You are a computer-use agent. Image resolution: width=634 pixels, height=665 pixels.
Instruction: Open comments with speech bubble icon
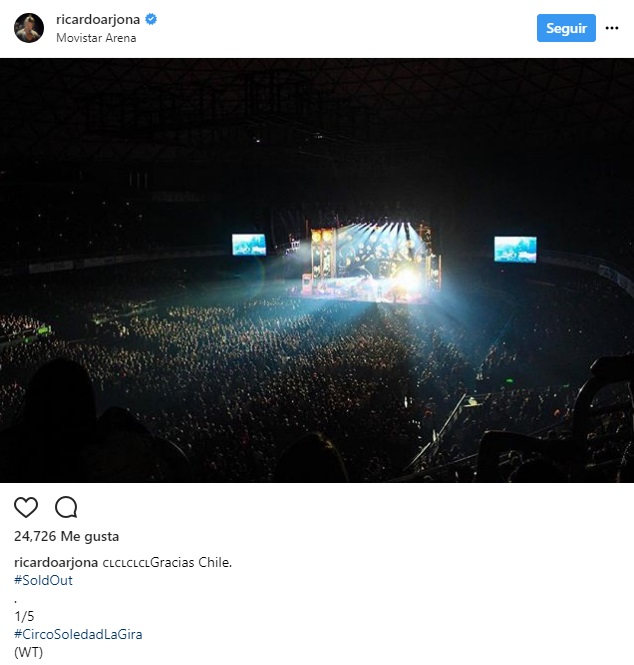click(x=66, y=507)
